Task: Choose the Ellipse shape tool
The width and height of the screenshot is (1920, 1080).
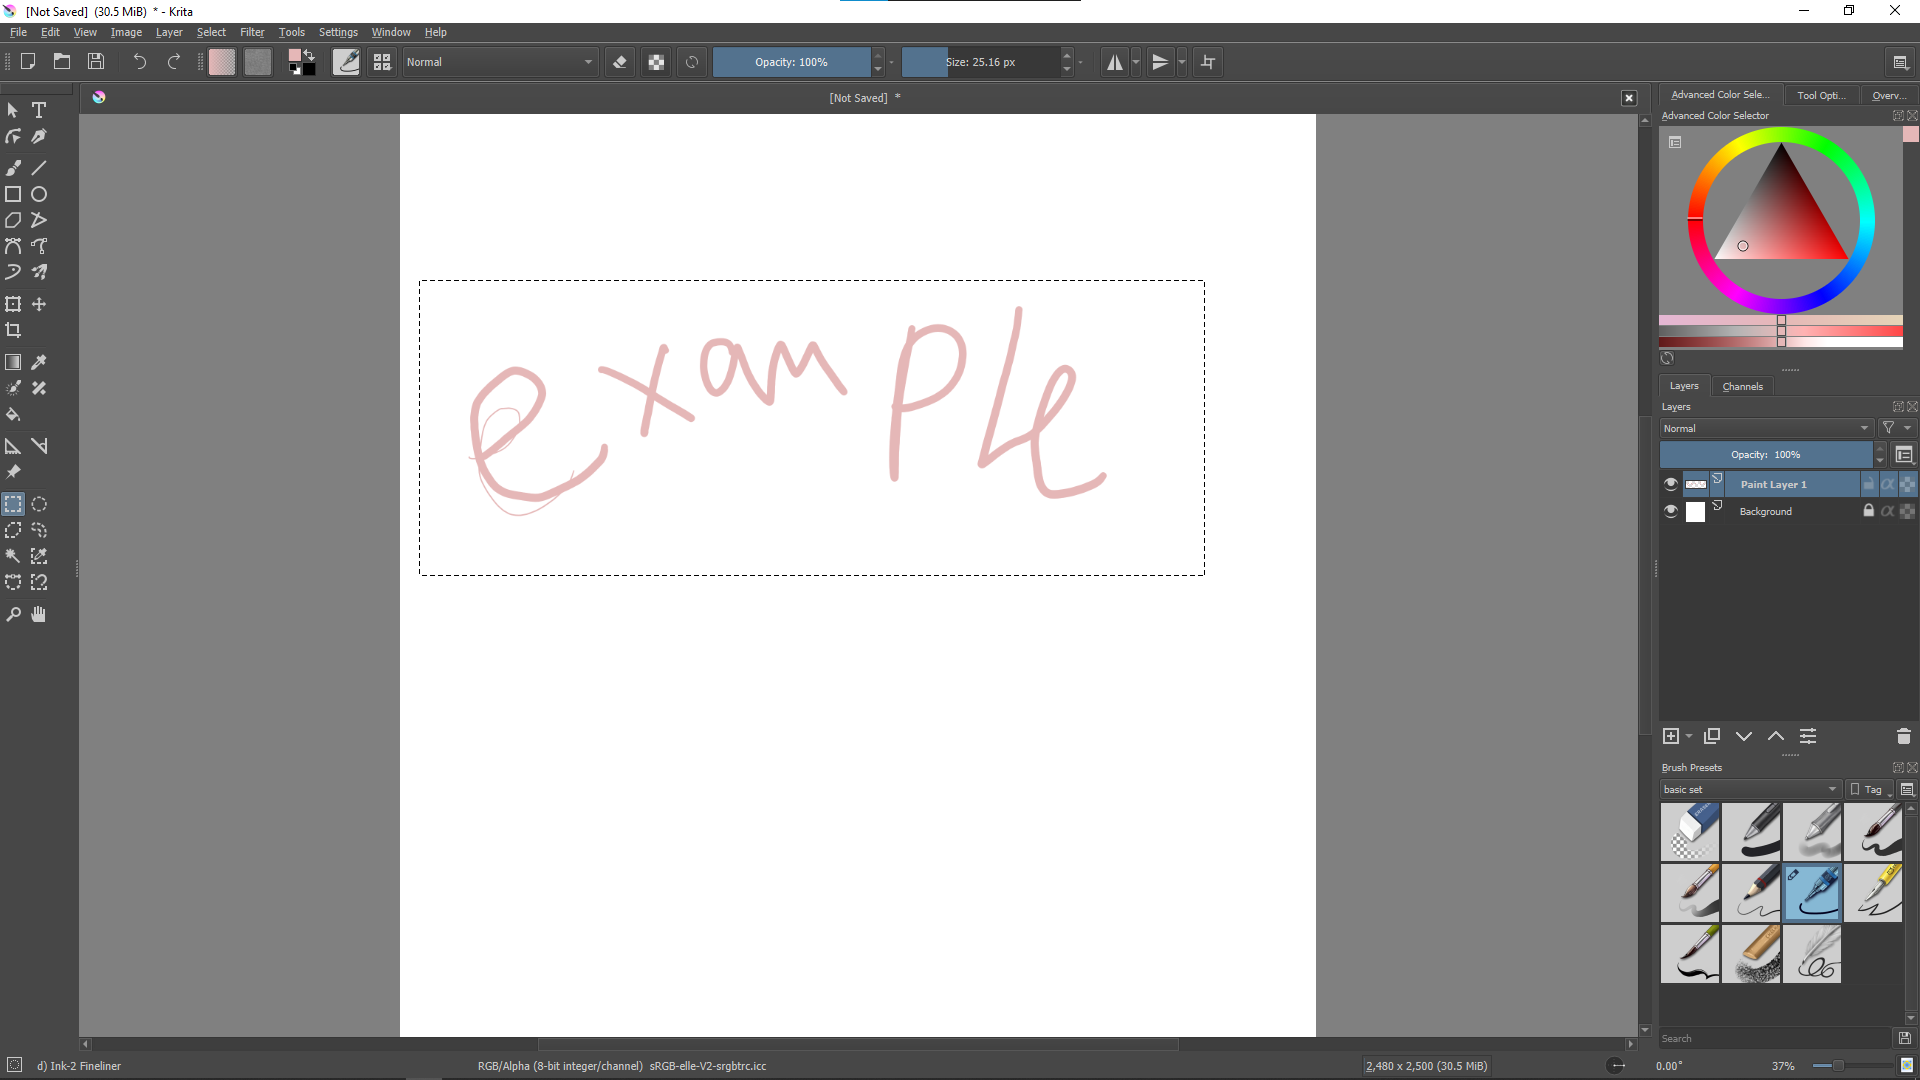Action: pos(39,194)
